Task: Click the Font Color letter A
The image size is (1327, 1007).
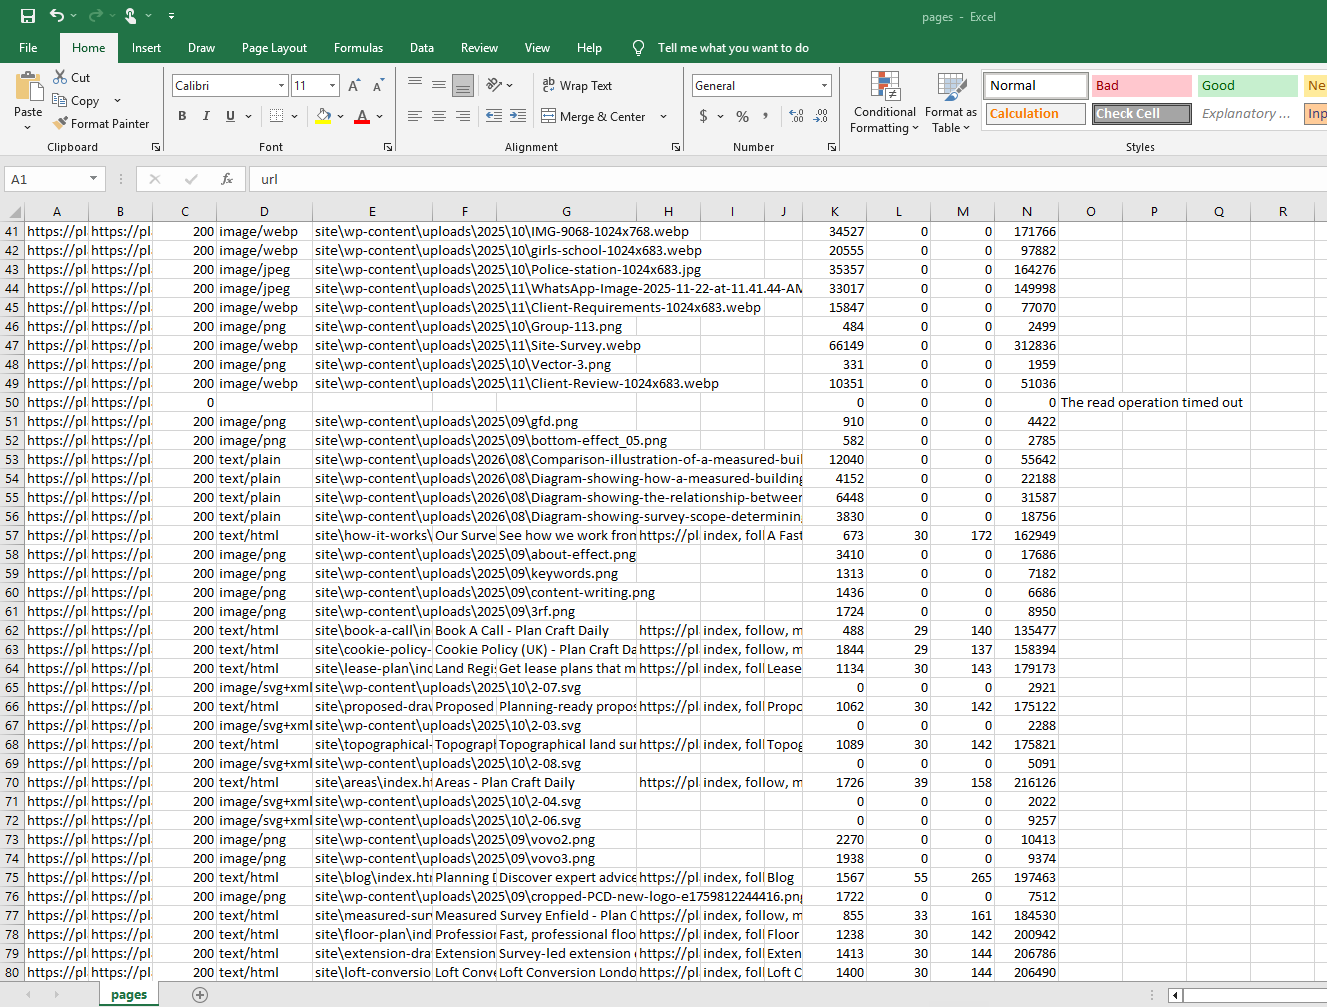Action: (362, 116)
